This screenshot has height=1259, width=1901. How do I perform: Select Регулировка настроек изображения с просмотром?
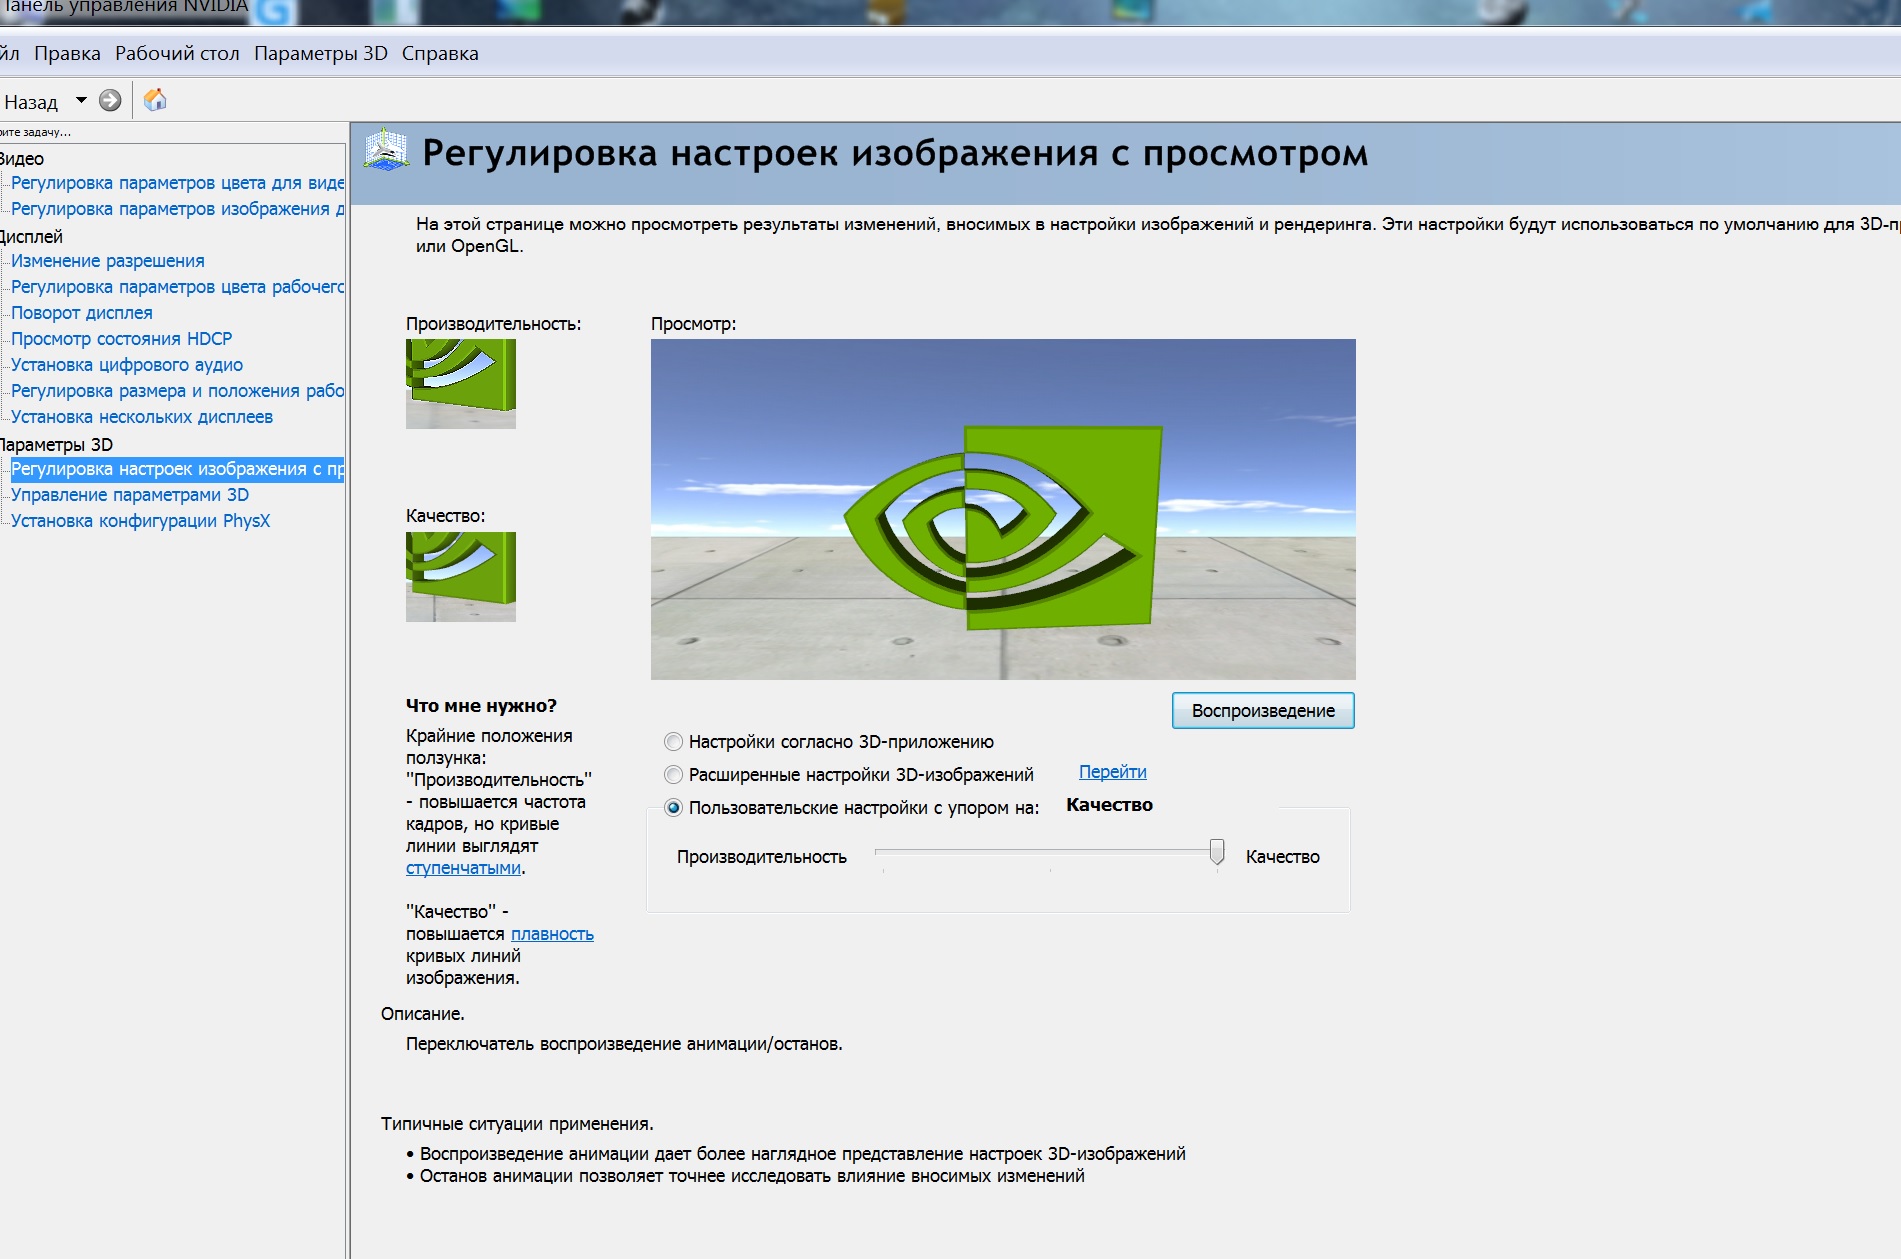(177, 469)
